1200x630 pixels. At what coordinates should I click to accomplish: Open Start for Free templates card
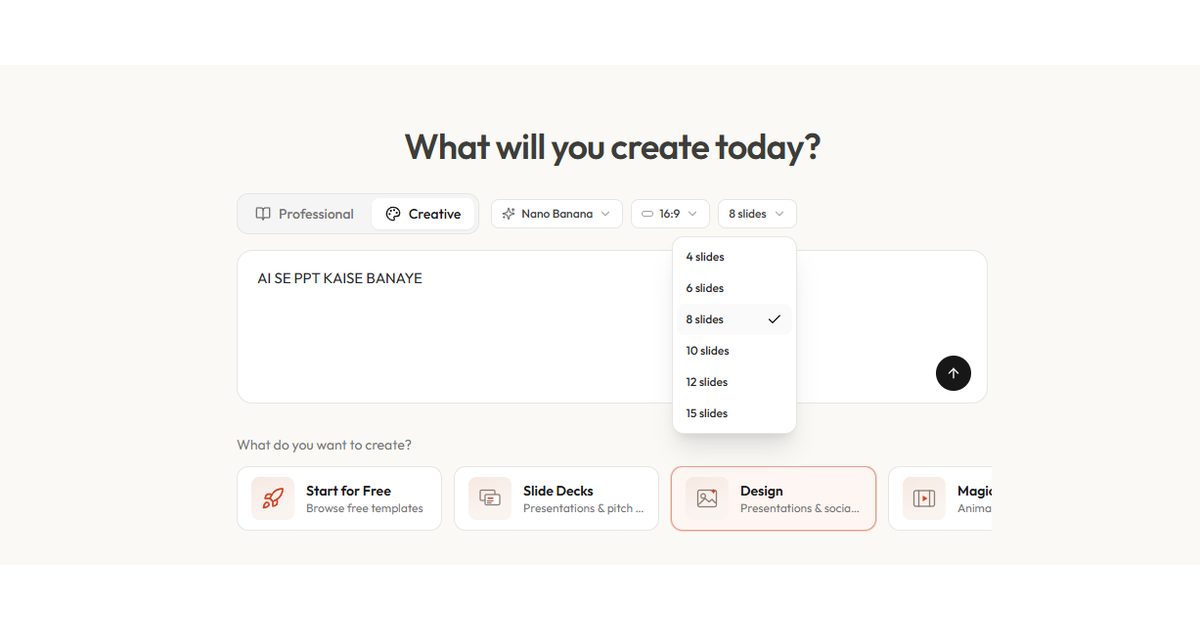click(x=339, y=498)
